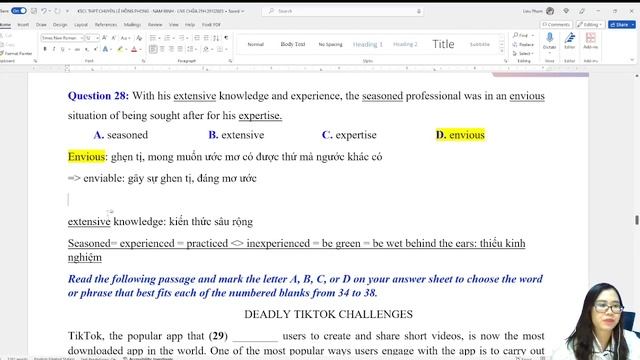Click the Search box in title bar

click(343, 11)
